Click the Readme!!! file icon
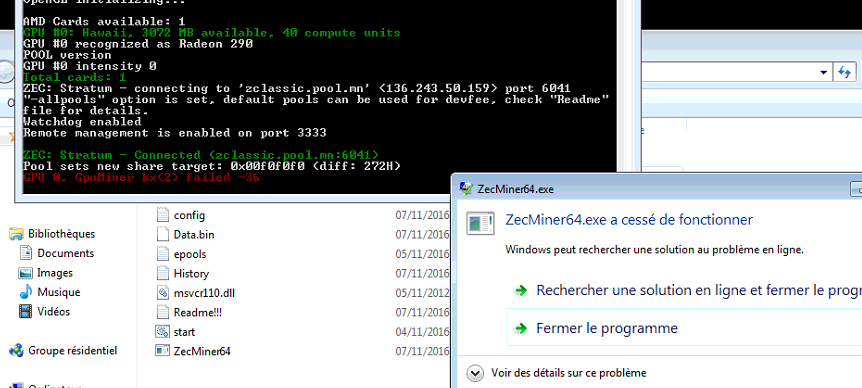862x388 pixels. click(x=163, y=312)
